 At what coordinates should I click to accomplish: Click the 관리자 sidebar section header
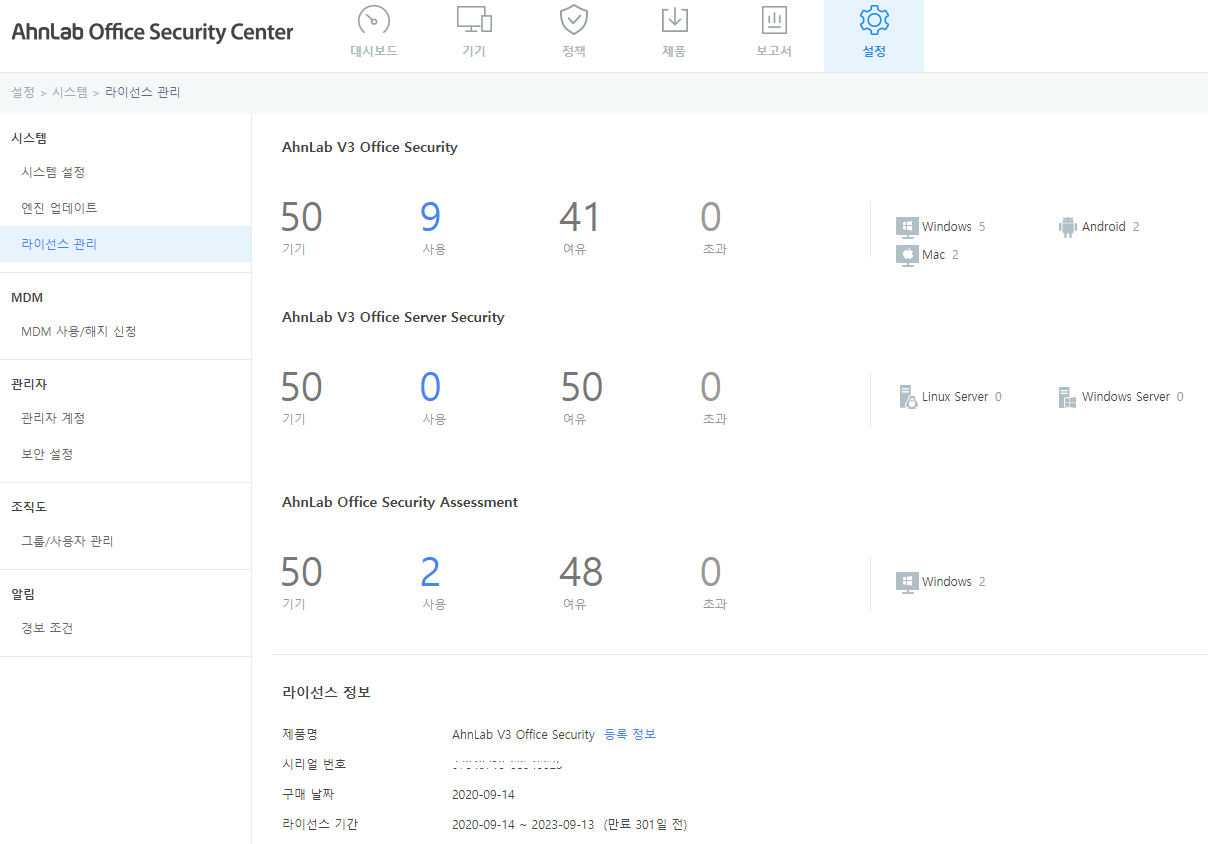coord(29,384)
